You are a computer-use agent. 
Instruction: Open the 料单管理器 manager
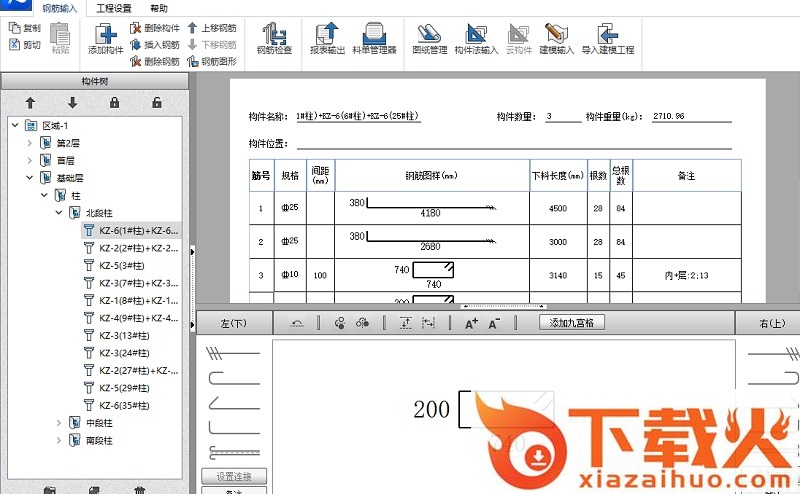pyautogui.click(x=374, y=36)
